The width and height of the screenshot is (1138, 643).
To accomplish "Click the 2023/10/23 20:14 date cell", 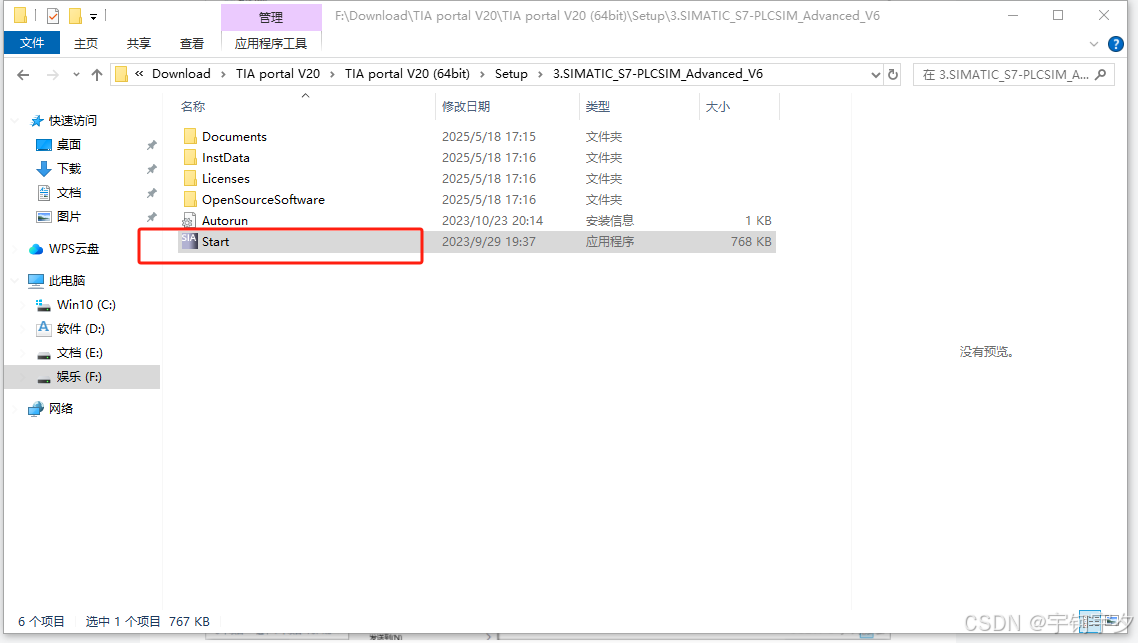I will [492, 221].
